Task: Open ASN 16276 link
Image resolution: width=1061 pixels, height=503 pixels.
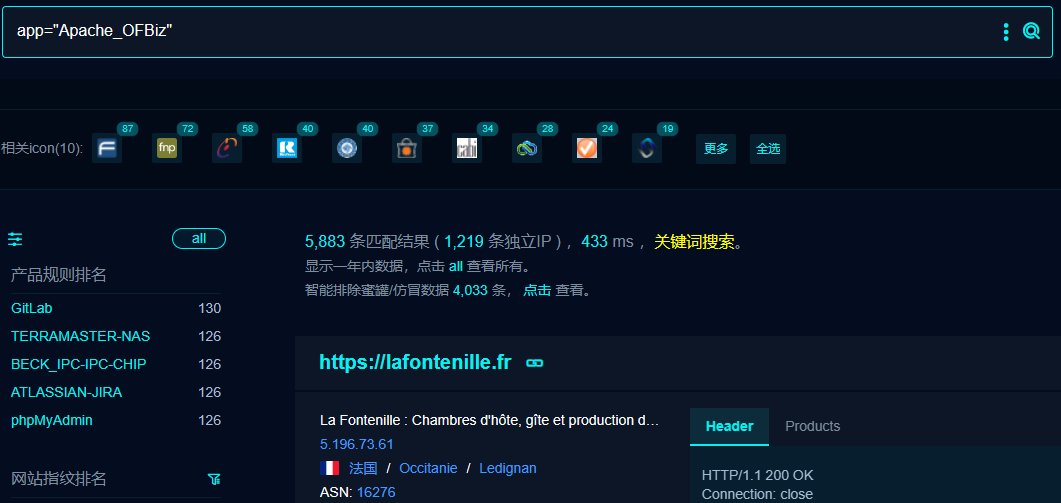Action: [376, 492]
